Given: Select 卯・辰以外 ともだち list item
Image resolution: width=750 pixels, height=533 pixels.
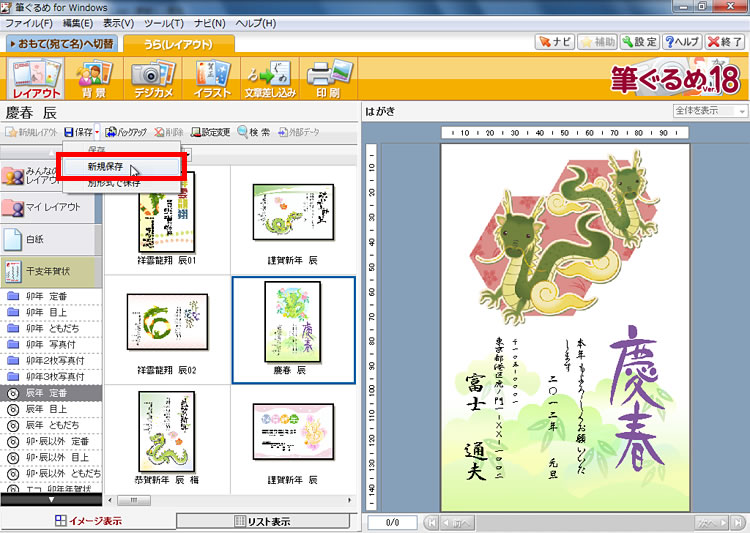Looking at the screenshot, I should [x=51, y=473].
